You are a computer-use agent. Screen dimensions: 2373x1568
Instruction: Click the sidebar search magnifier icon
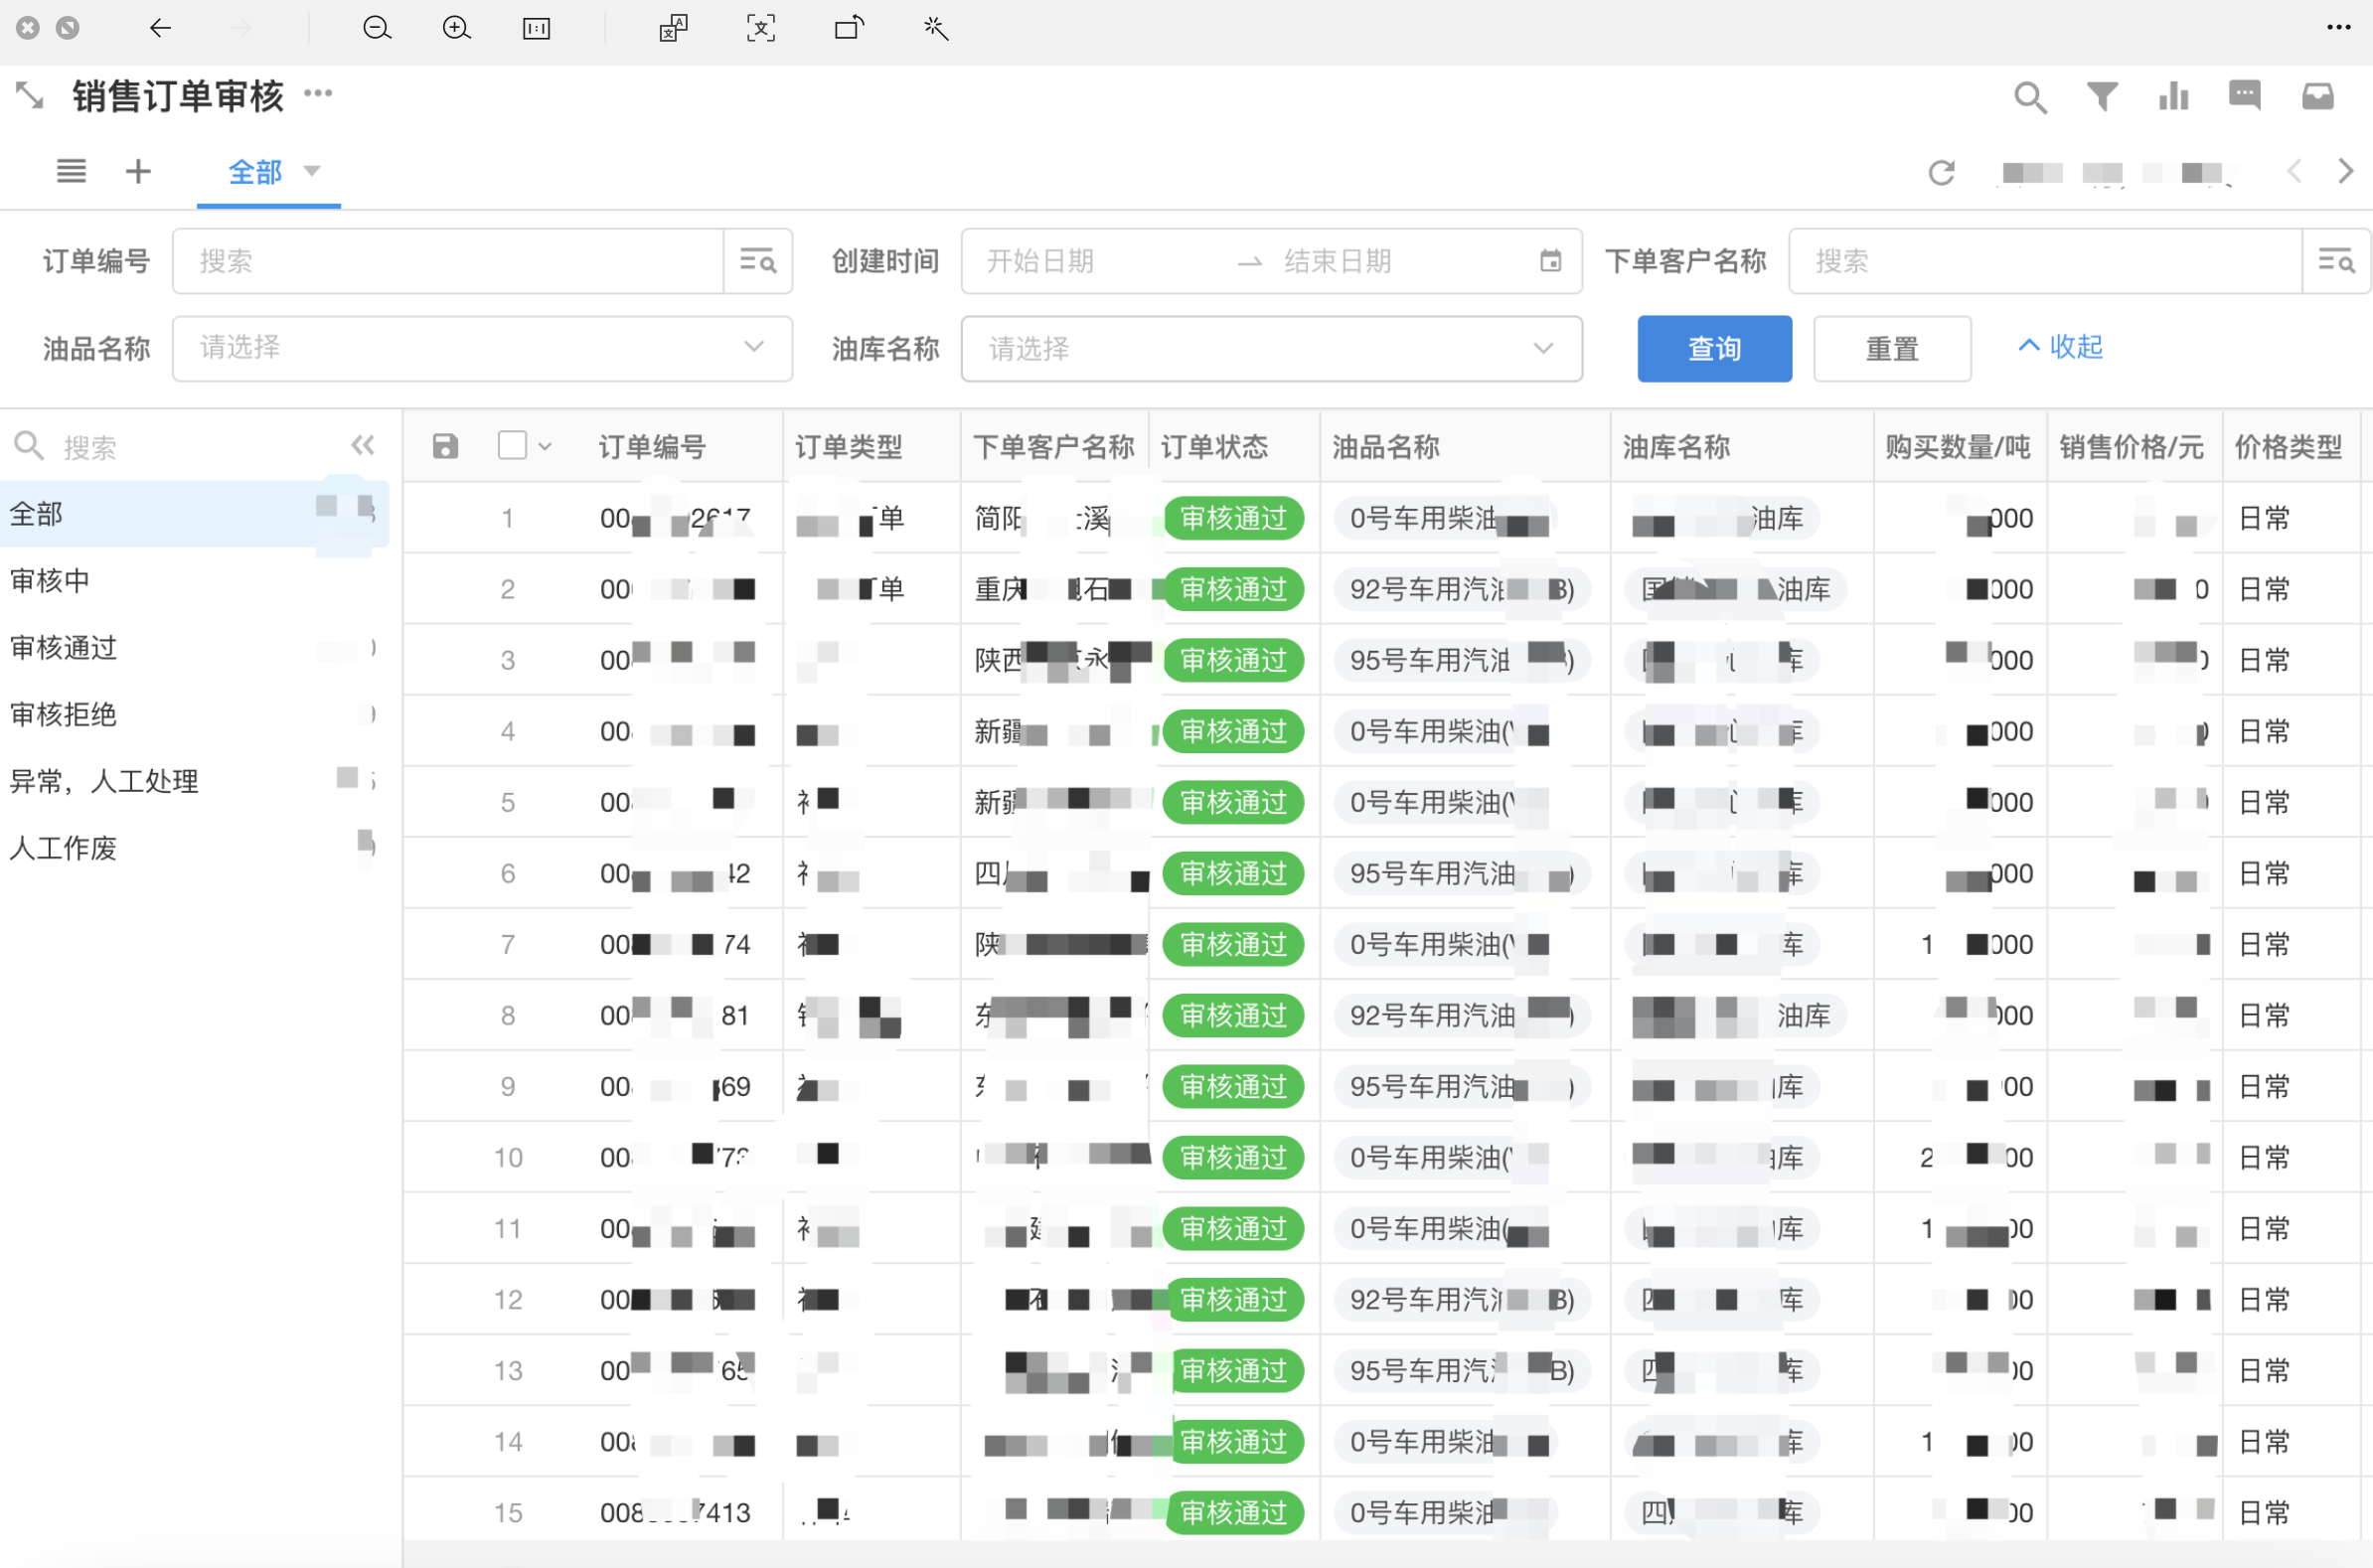click(29, 446)
